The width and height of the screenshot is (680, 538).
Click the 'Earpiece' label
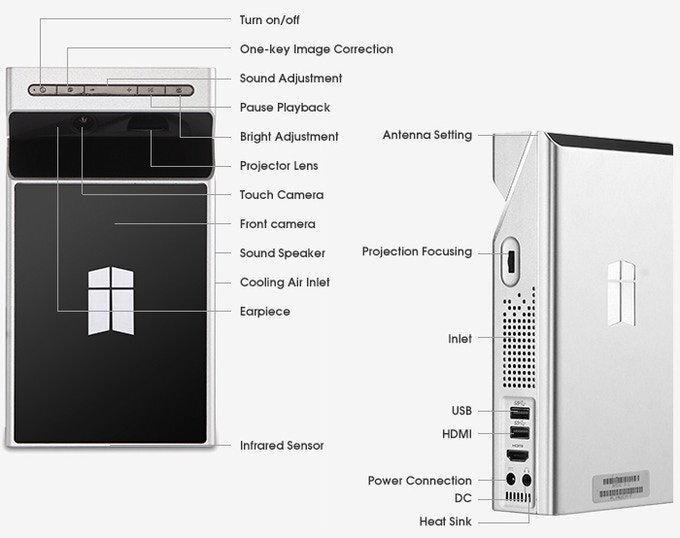[x=265, y=311]
